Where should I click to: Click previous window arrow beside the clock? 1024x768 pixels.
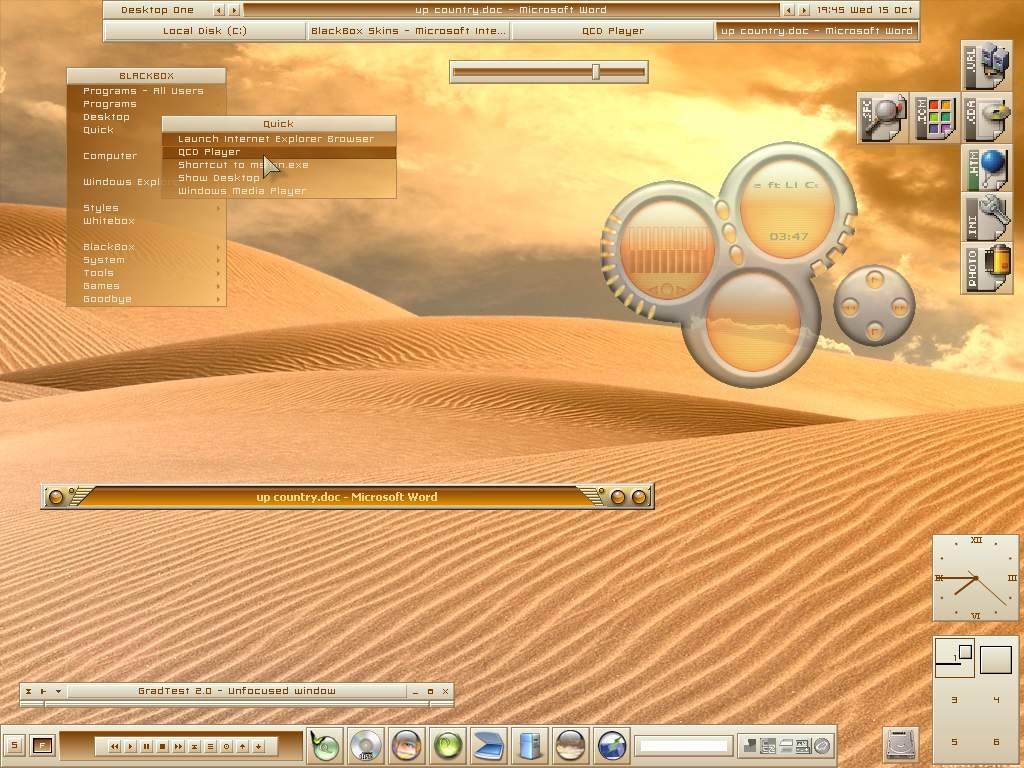click(x=788, y=10)
